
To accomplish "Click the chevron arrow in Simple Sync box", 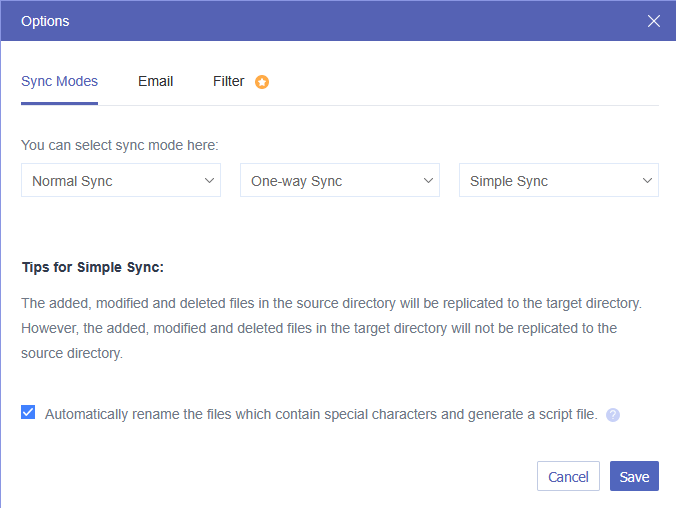I will pyautogui.click(x=647, y=181).
